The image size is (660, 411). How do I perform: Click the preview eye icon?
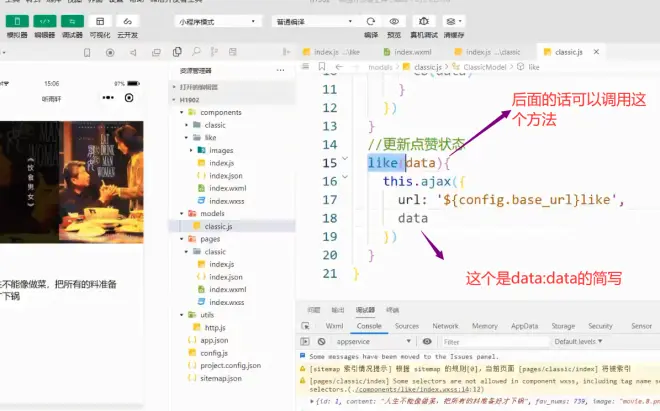(394, 21)
